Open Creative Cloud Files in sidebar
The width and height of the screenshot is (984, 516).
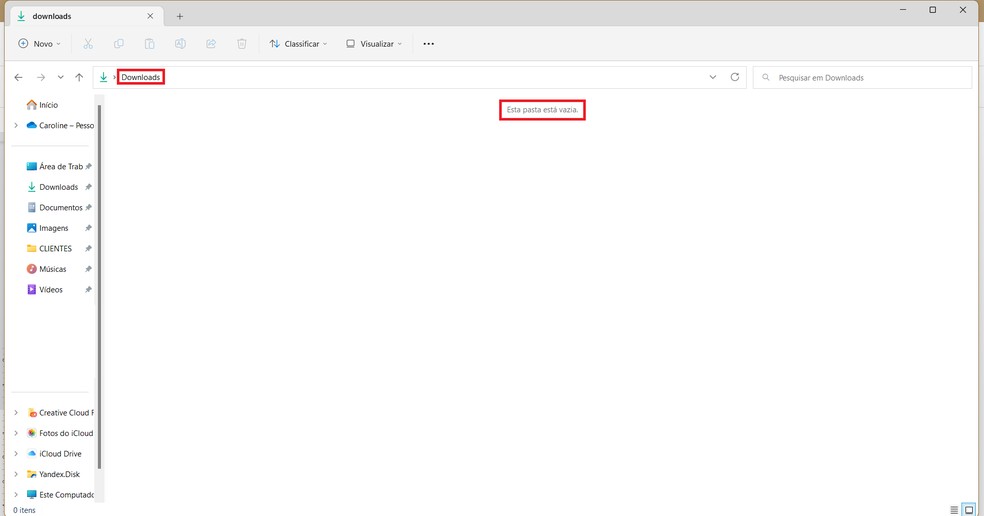coord(60,413)
